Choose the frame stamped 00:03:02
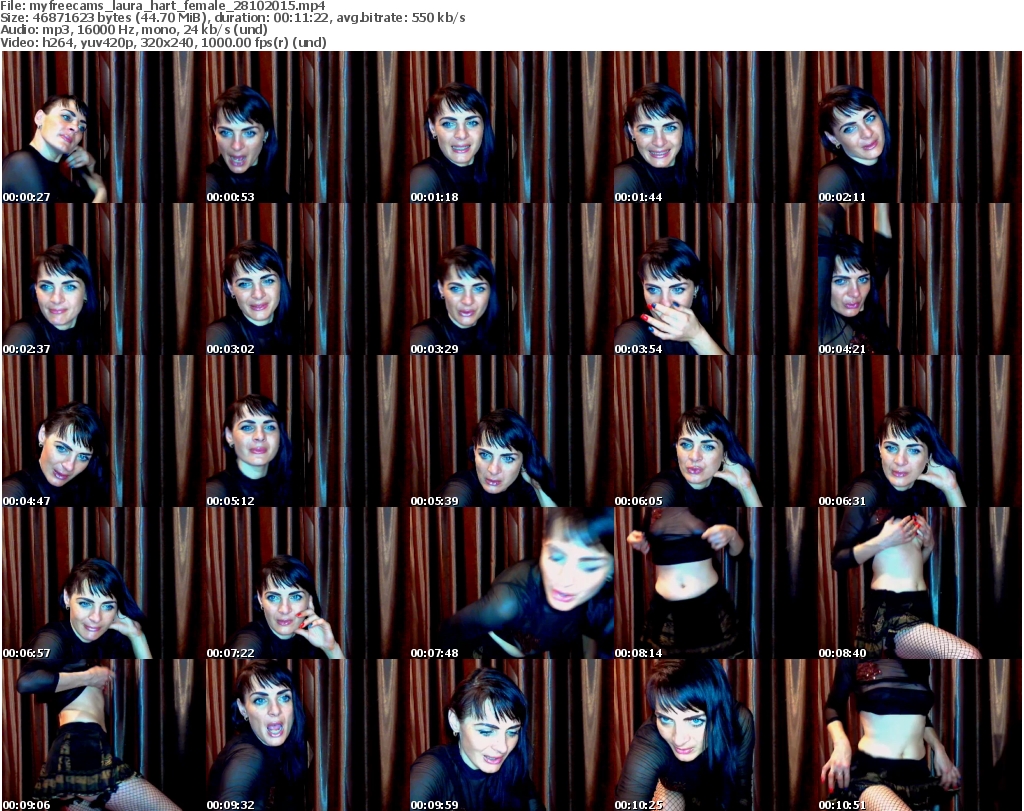The image size is (1024, 811). [x=308, y=279]
